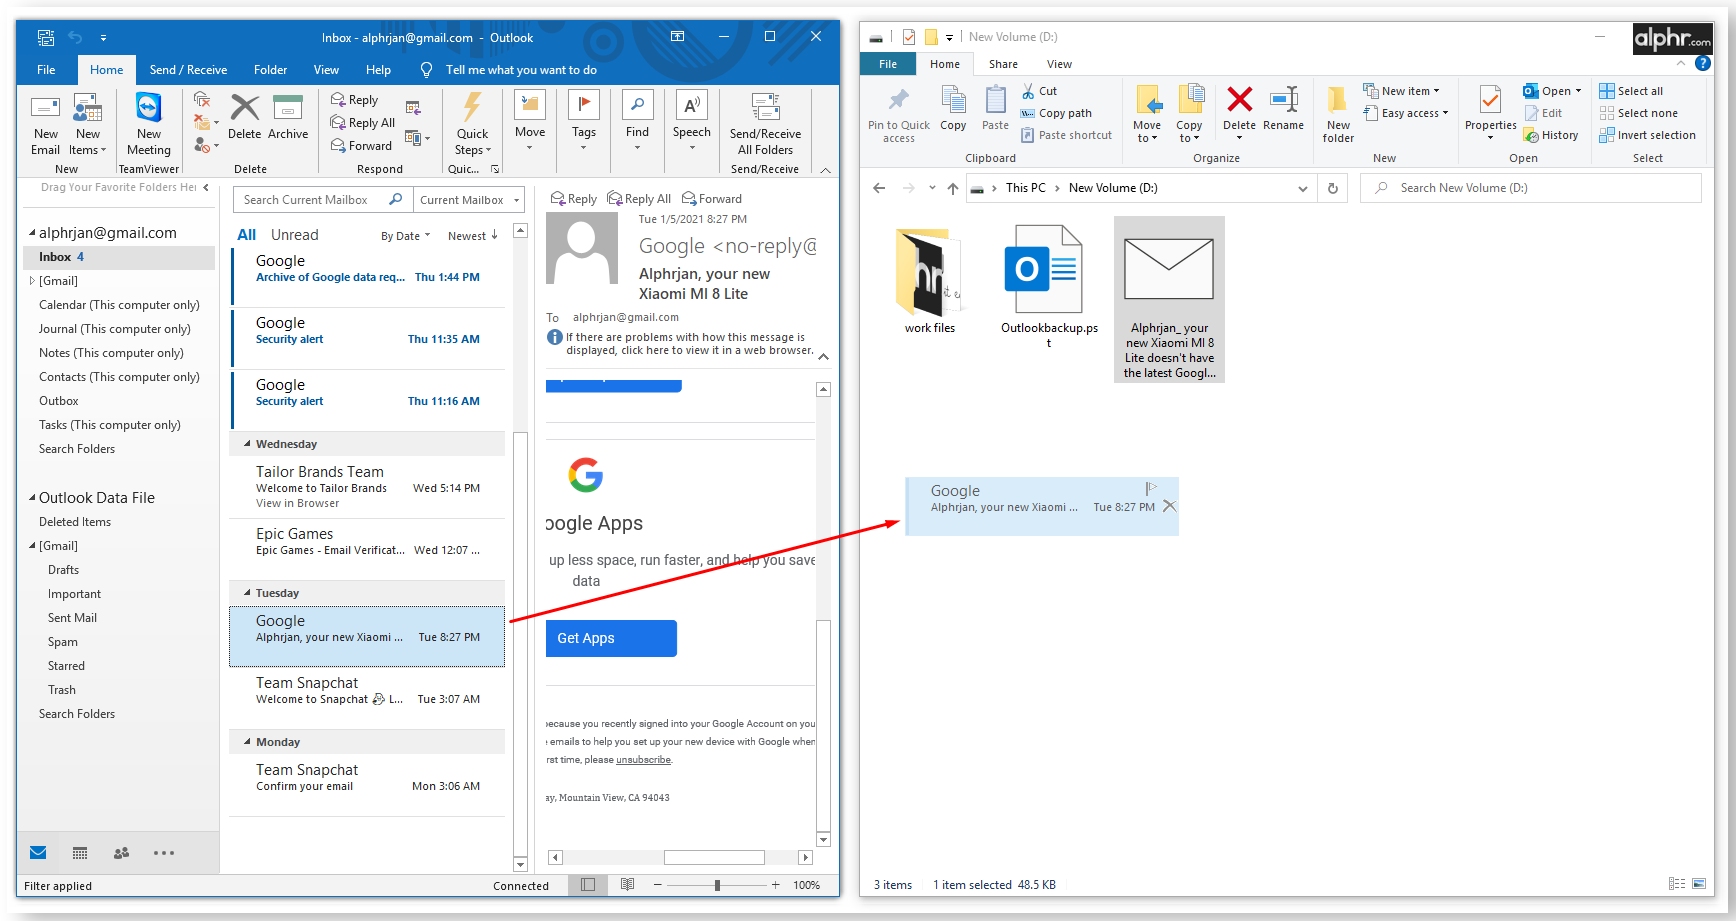Click the Get Apps button in the email
The width and height of the screenshot is (1736, 921).
(611, 638)
